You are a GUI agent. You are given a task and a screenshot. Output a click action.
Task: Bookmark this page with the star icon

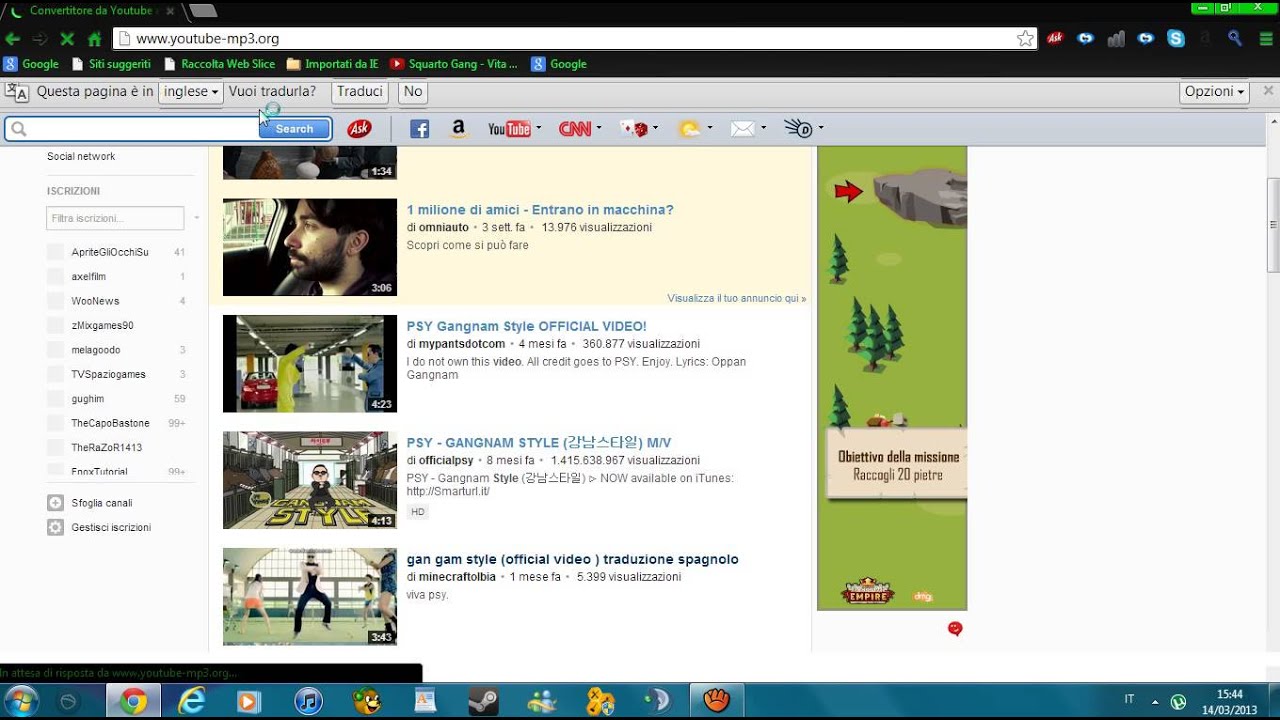tap(1025, 39)
